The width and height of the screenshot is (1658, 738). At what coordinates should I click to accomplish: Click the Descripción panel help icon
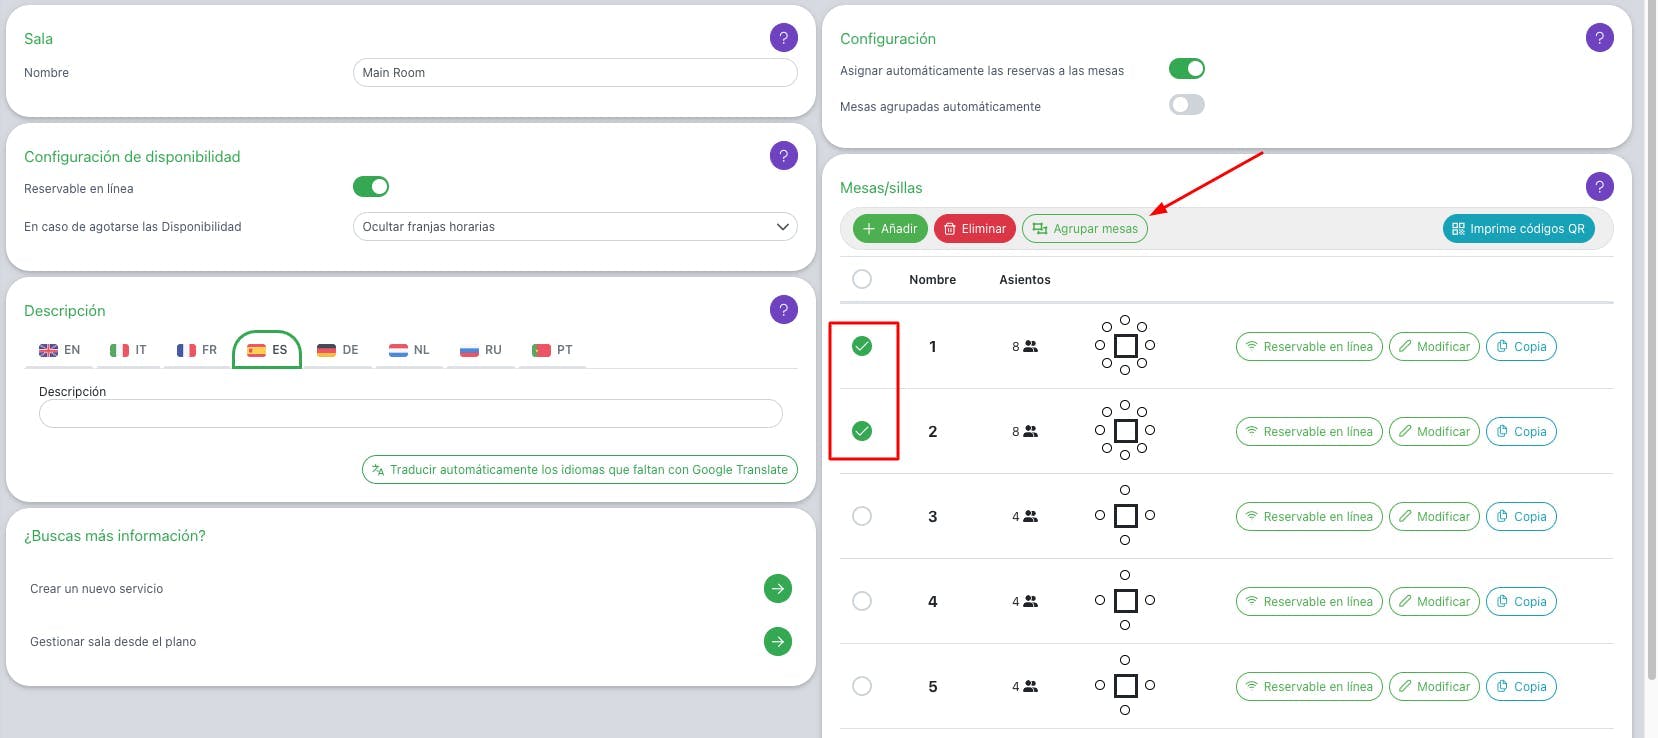[784, 310]
